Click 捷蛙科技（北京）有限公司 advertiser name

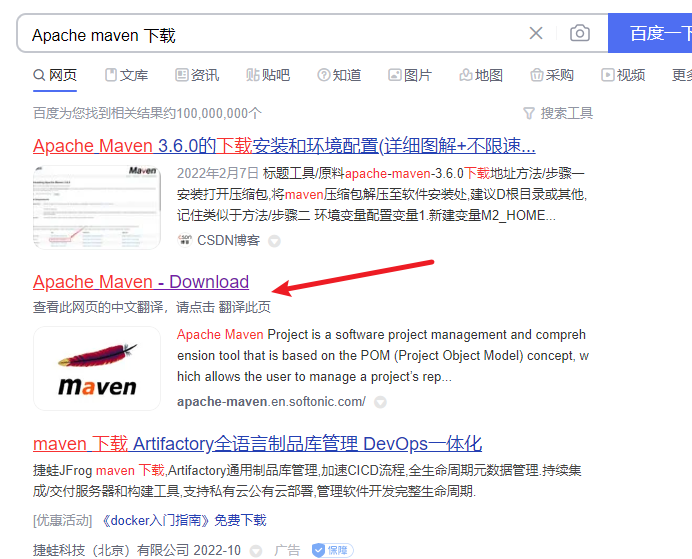pos(111,550)
